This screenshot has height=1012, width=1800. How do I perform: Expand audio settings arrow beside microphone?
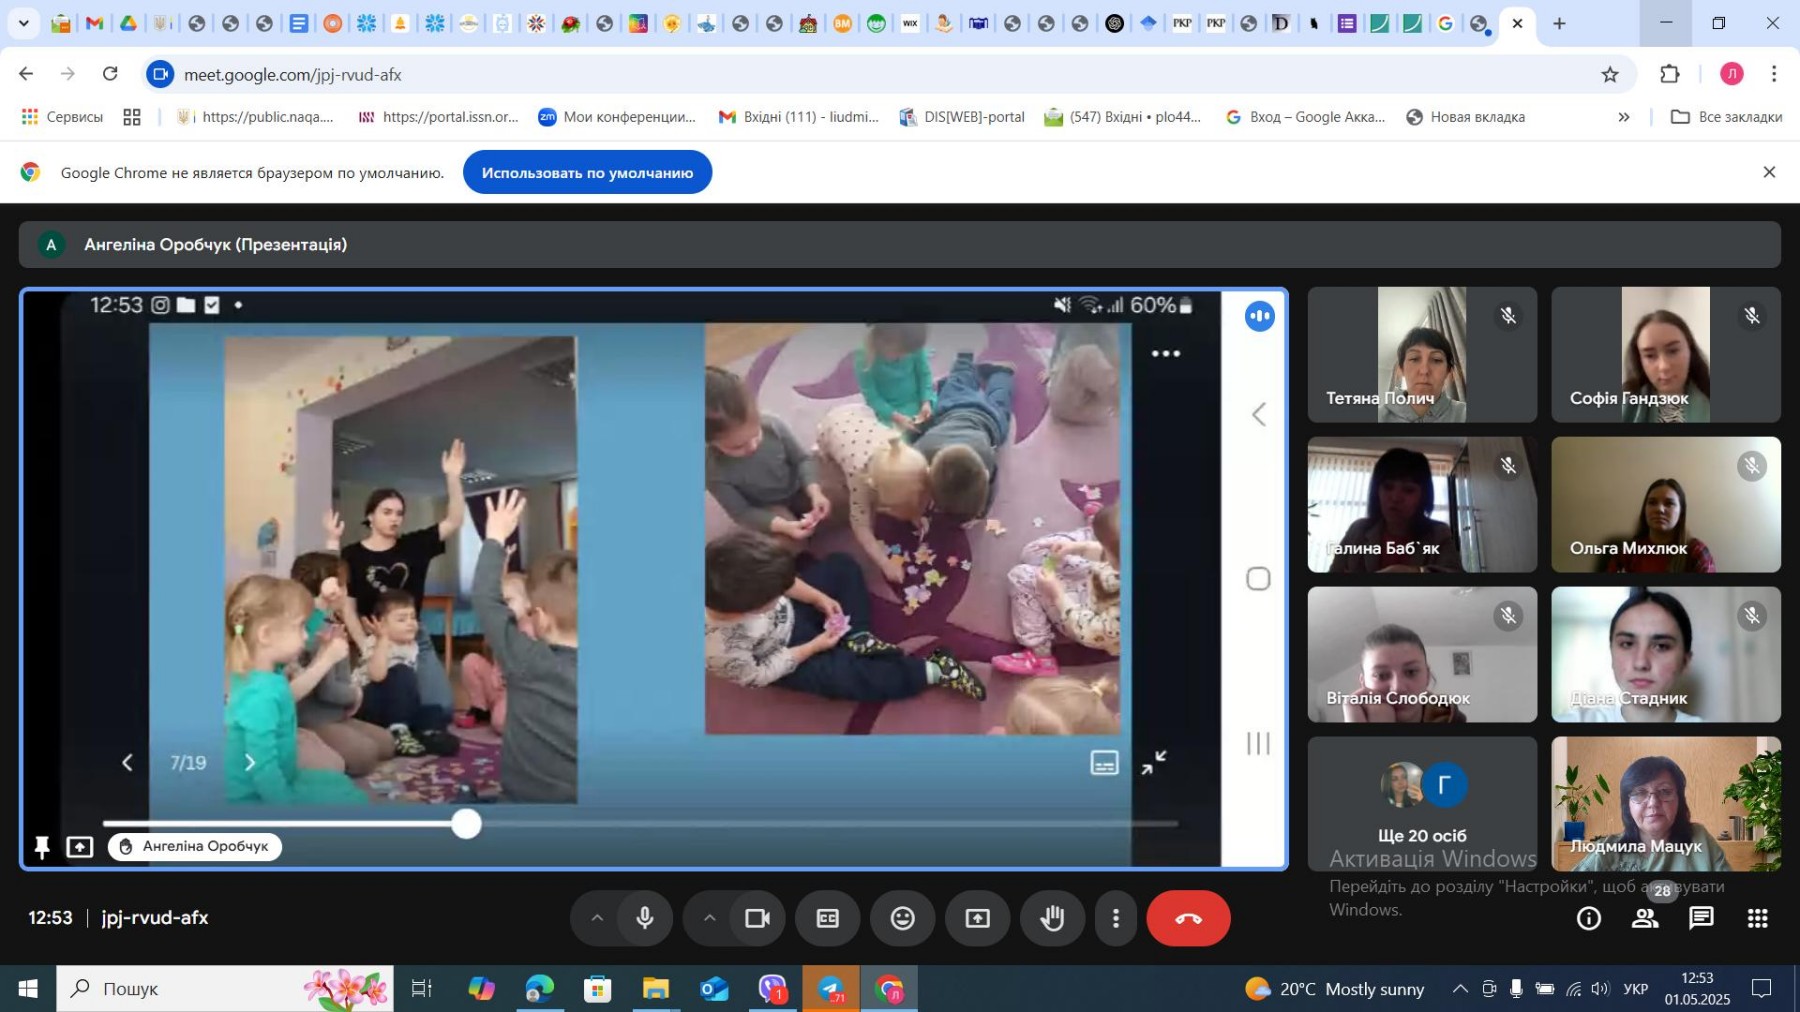click(x=597, y=918)
